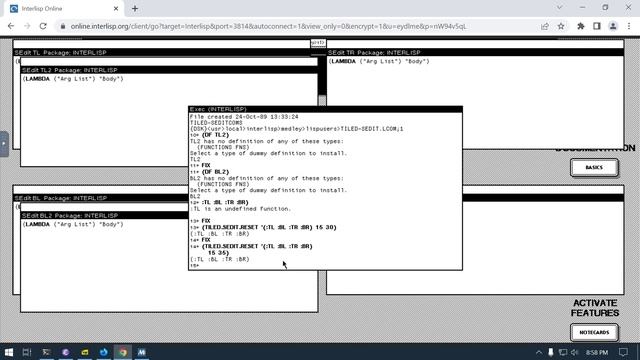Open the terminal app on taskbar
This screenshot has width=640, height=360.
(x=46, y=352)
